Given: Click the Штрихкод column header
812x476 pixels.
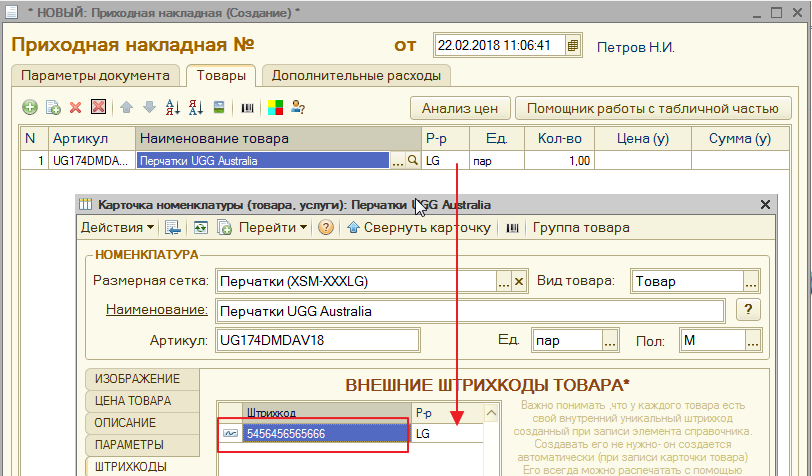Looking at the screenshot, I should pyautogui.click(x=327, y=412).
